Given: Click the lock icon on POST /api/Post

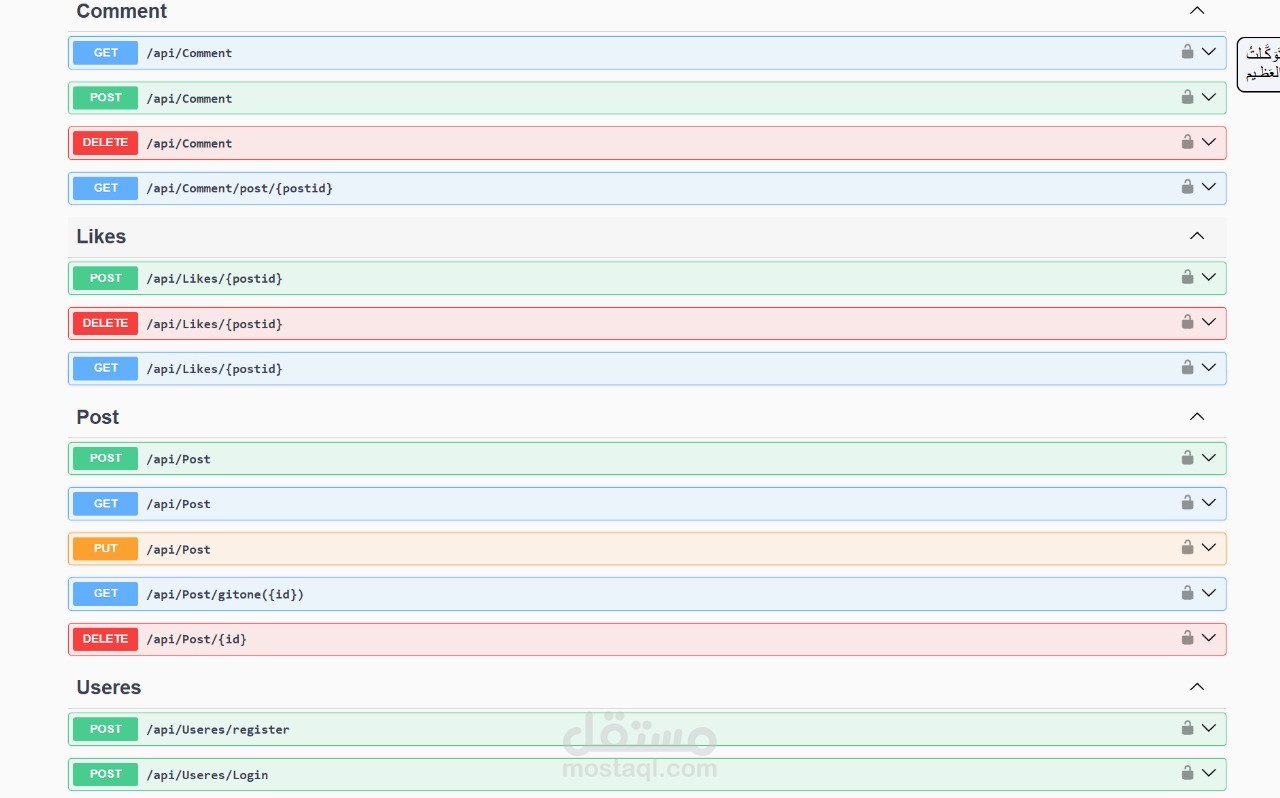Looking at the screenshot, I should (1187, 458).
